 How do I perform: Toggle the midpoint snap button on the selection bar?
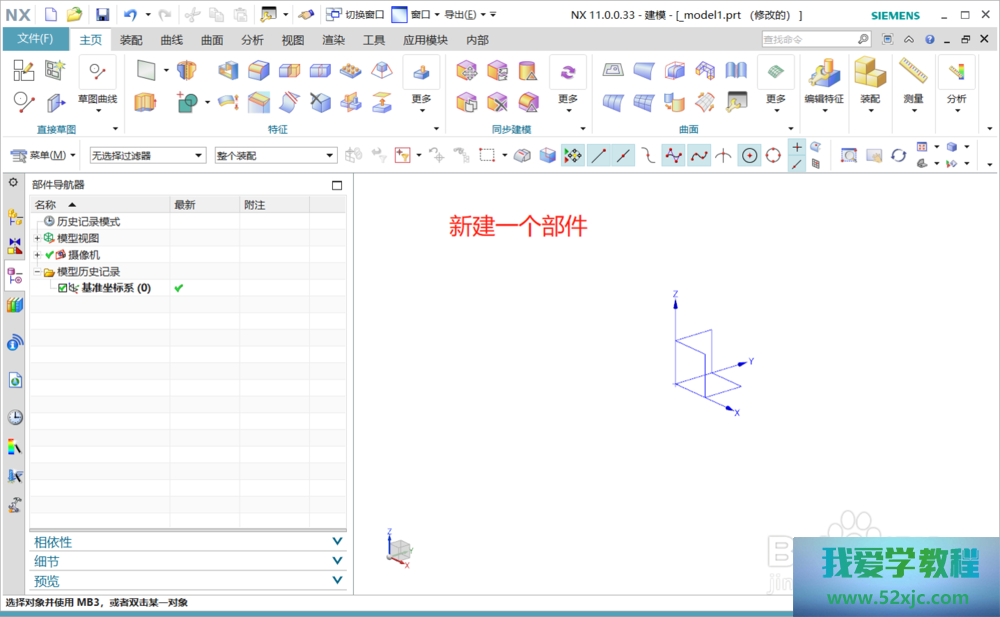tap(624, 155)
